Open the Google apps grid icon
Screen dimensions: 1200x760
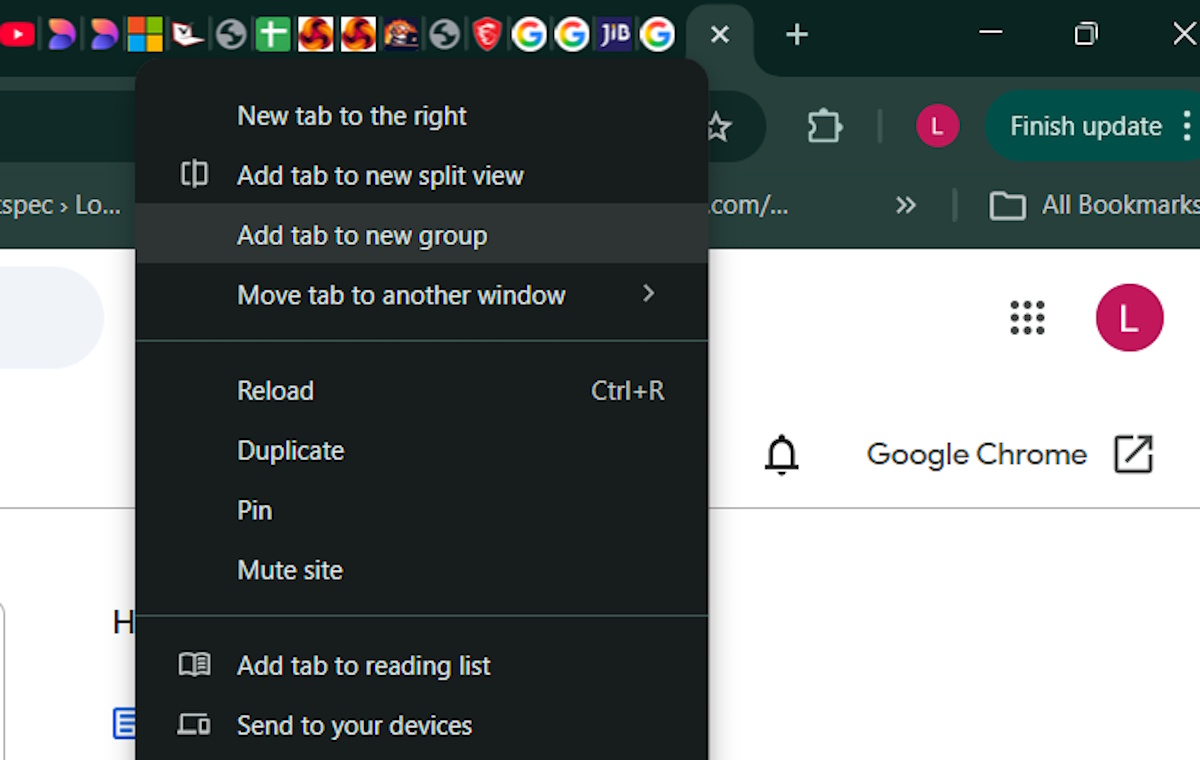click(x=1027, y=317)
